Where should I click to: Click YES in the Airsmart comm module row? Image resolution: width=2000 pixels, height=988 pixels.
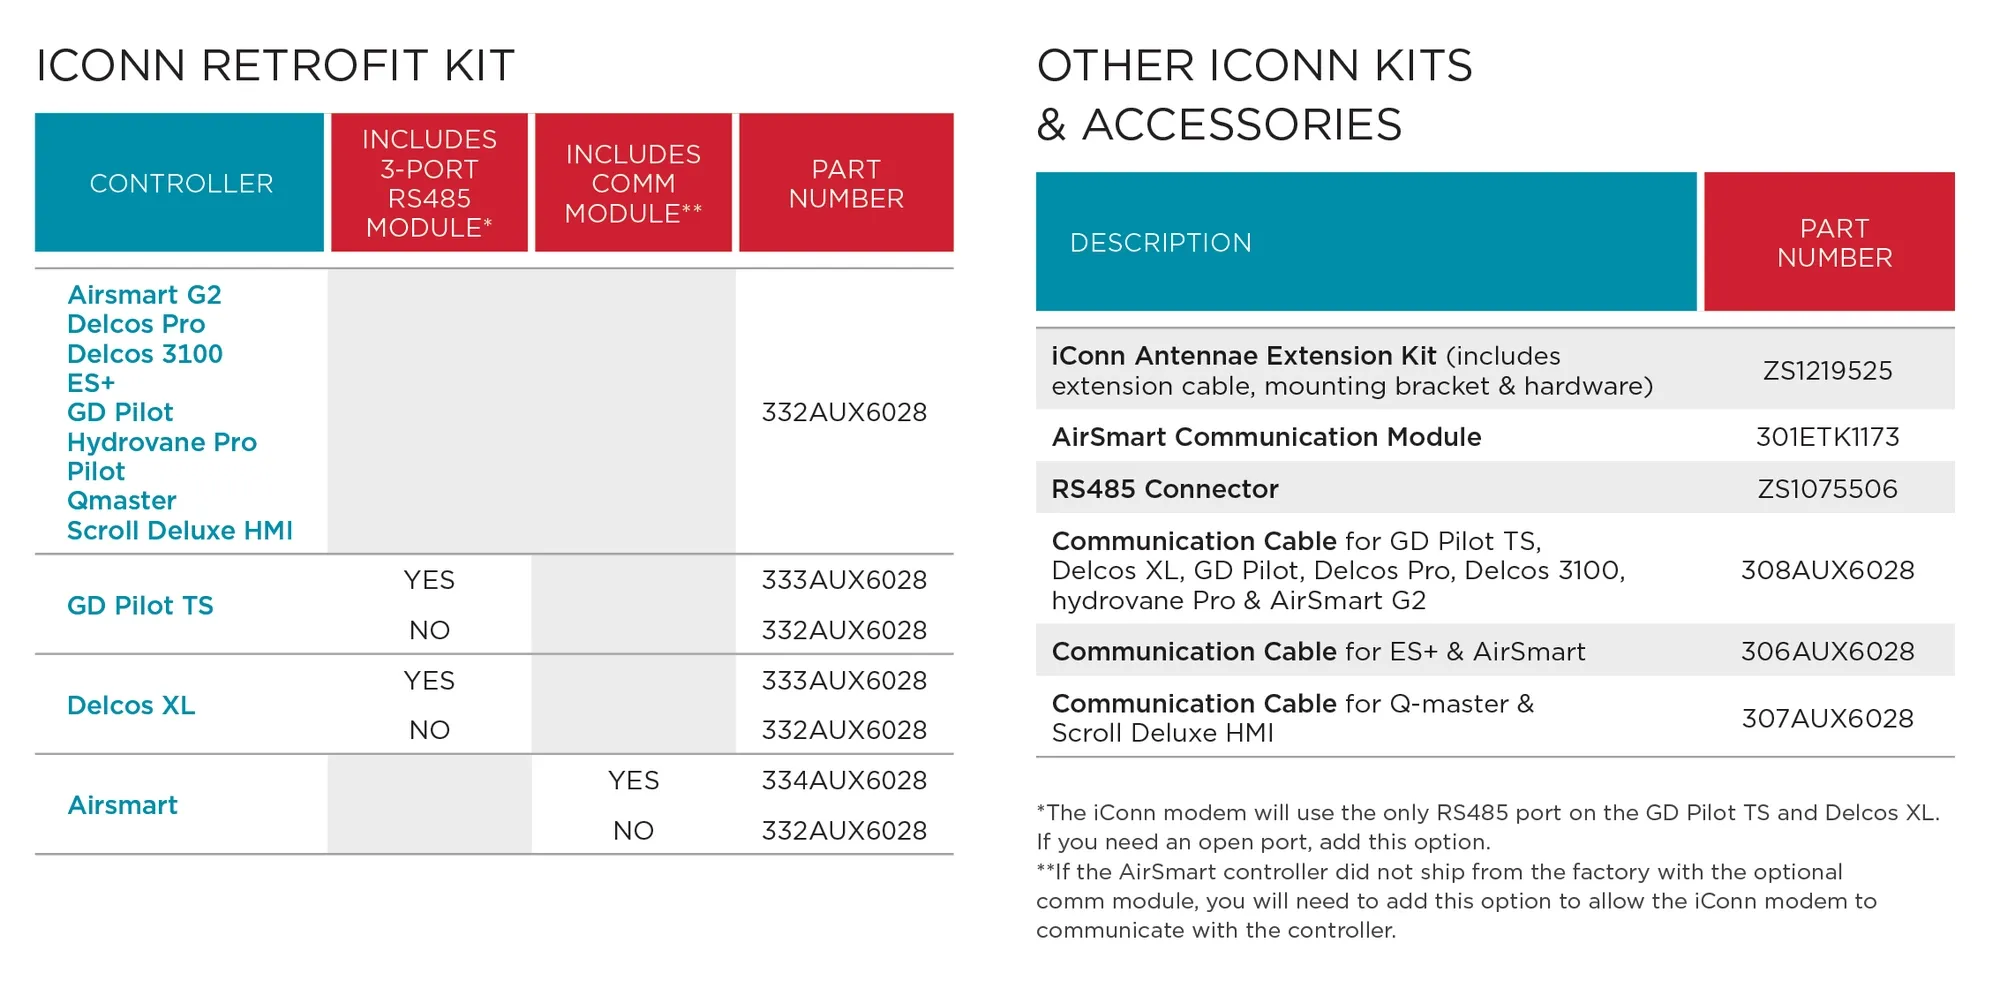click(633, 780)
